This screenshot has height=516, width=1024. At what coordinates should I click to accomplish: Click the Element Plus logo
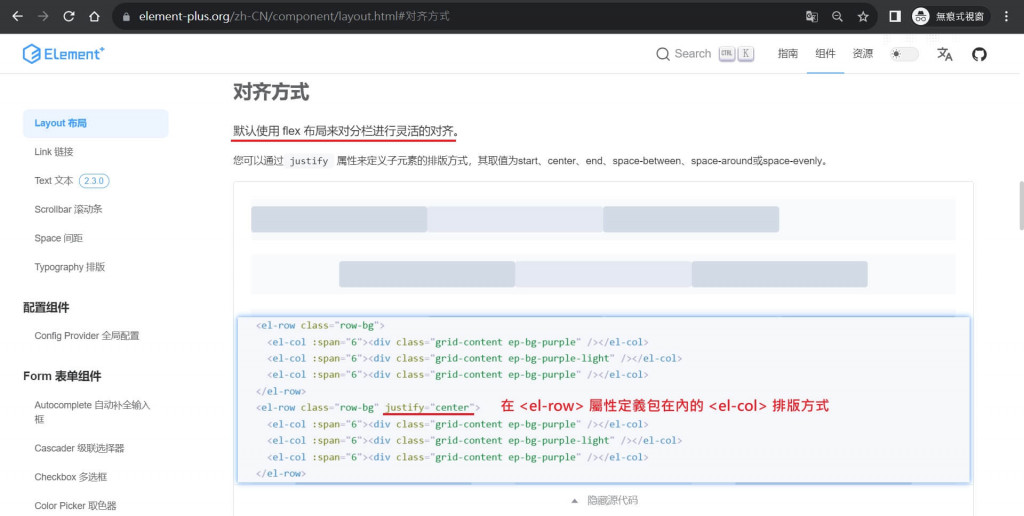(x=63, y=54)
